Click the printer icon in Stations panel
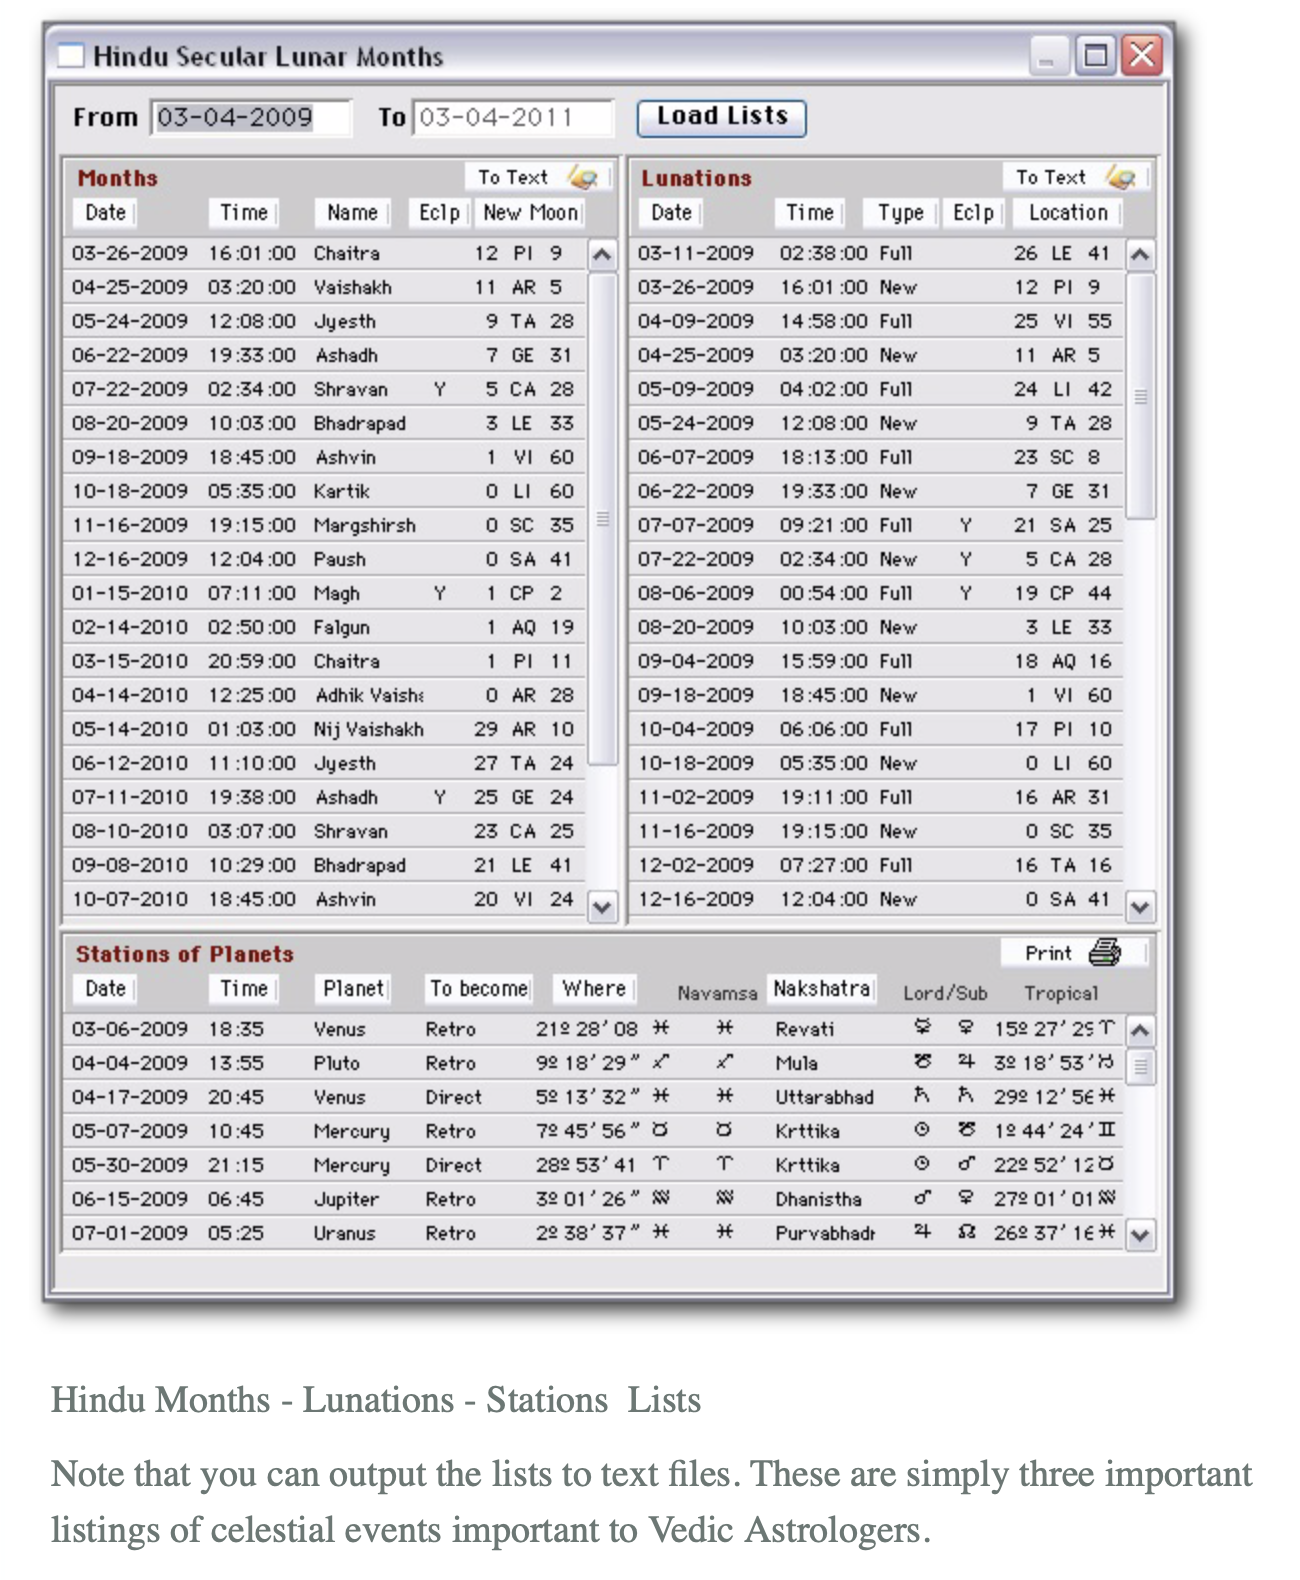This screenshot has height=1580, width=1300. pyautogui.click(x=1104, y=953)
